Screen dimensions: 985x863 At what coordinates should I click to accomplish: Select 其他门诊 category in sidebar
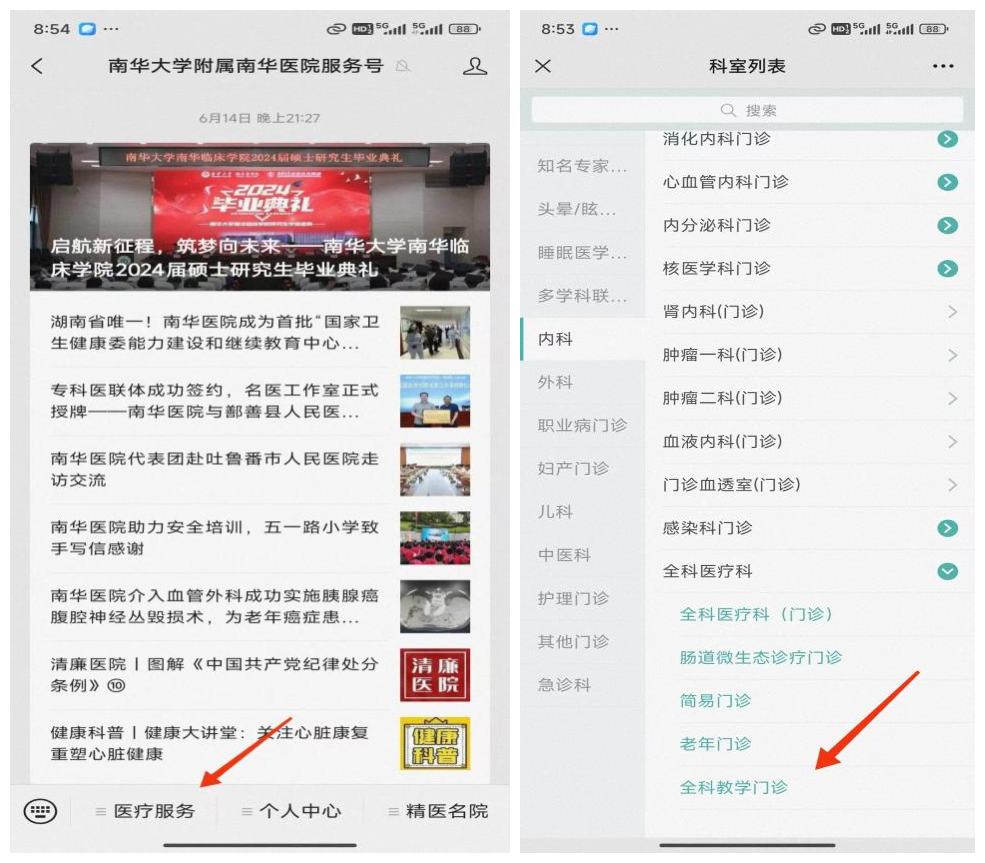[x=582, y=642]
